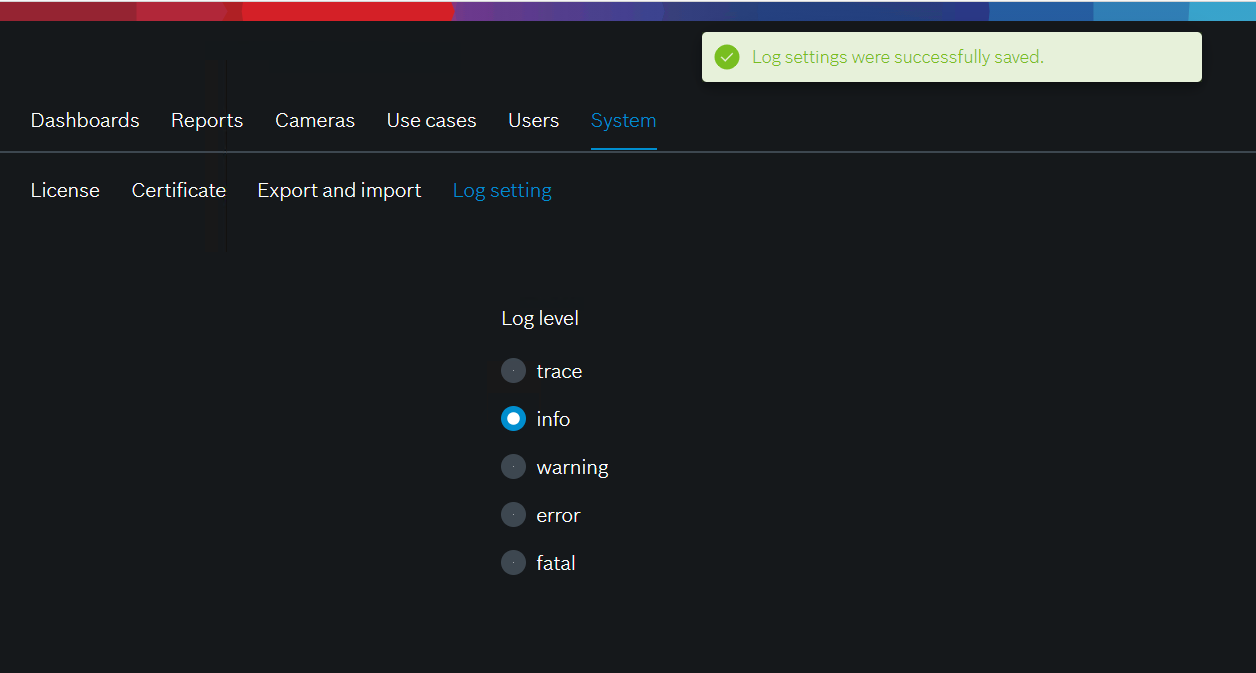Switch to the Reports tab
The width and height of the screenshot is (1256, 673).
(207, 120)
